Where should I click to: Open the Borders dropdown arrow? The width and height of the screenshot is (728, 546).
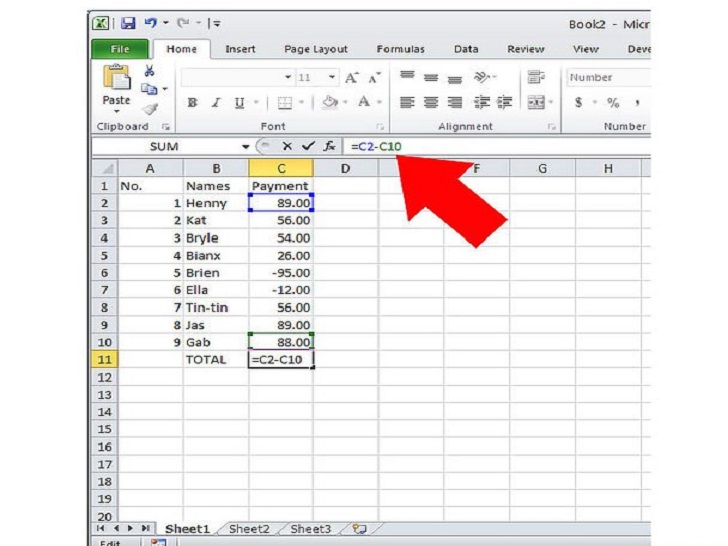pos(301,102)
